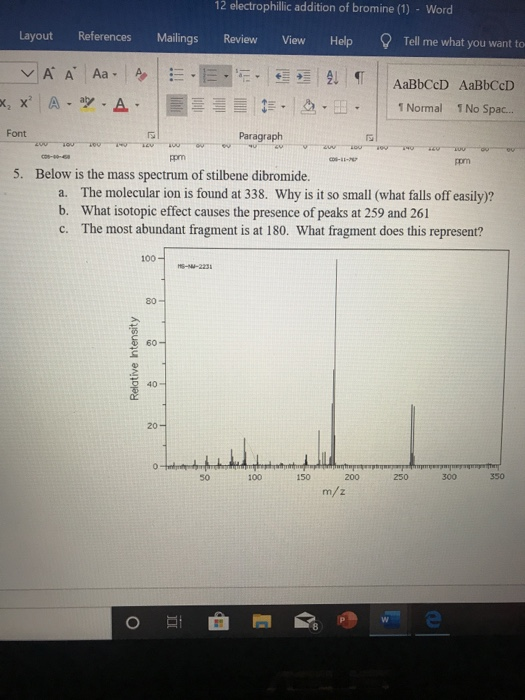The image size is (525, 700).
Task: Apply paragraph shading with paint bucket
Action: tap(308, 107)
